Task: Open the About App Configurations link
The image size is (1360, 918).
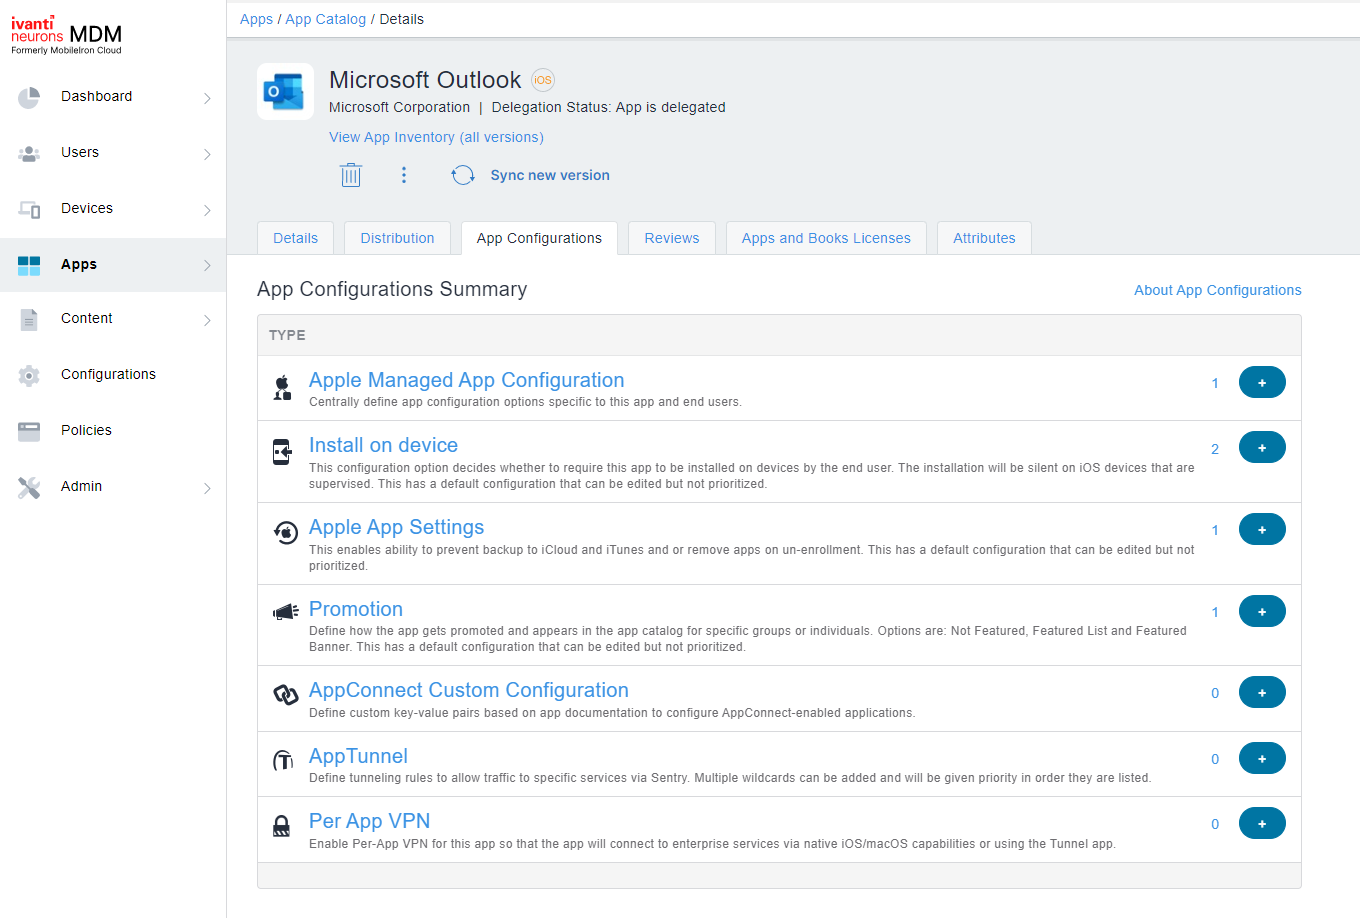Action: tap(1217, 290)
